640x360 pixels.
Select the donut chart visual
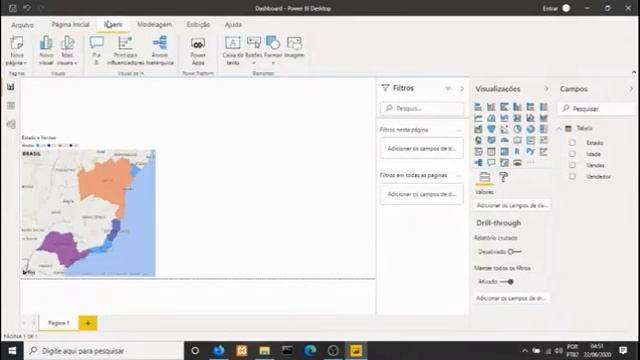tap(530, 129)
